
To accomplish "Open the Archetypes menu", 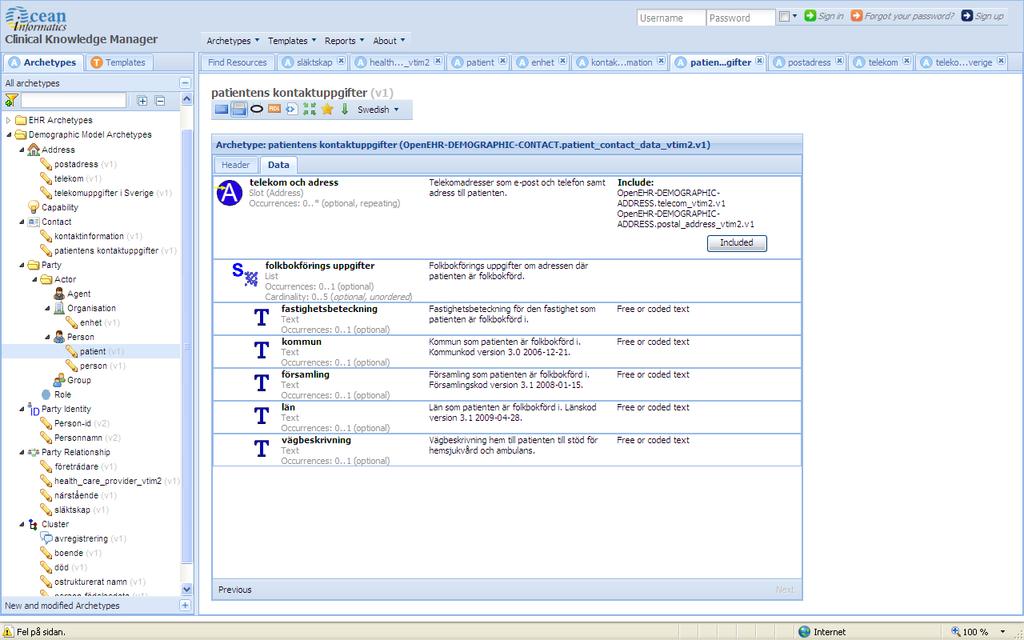I will (232, 40).
